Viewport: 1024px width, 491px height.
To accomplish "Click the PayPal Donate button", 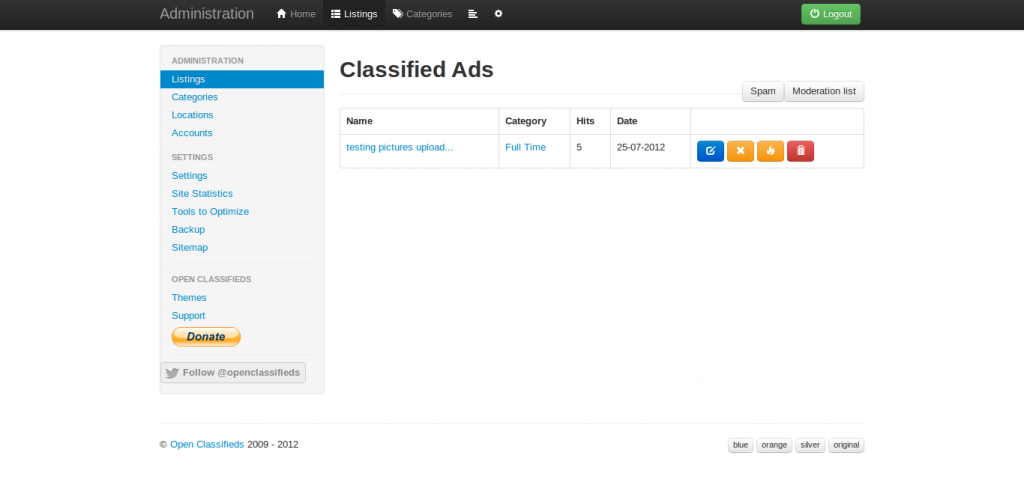I will (x=206, y=337).
